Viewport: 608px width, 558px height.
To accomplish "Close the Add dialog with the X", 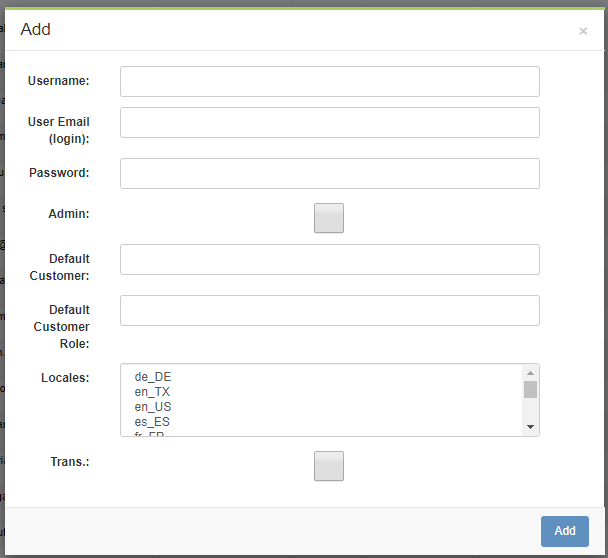I will pyautogui.click(x=583, y=31).
